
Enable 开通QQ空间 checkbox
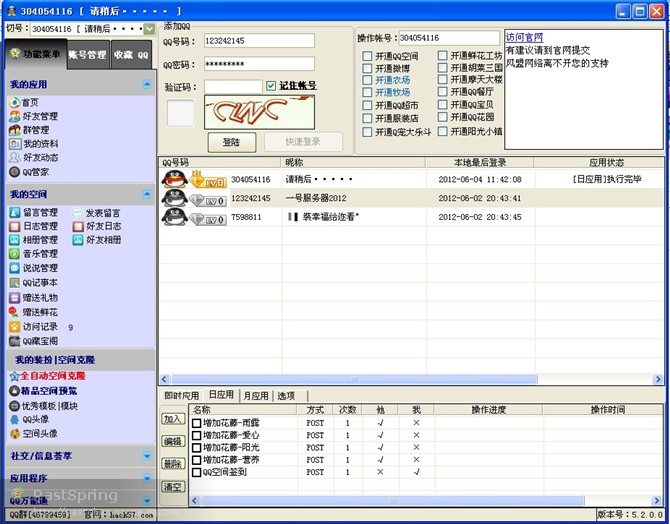[x=367, y=56]
